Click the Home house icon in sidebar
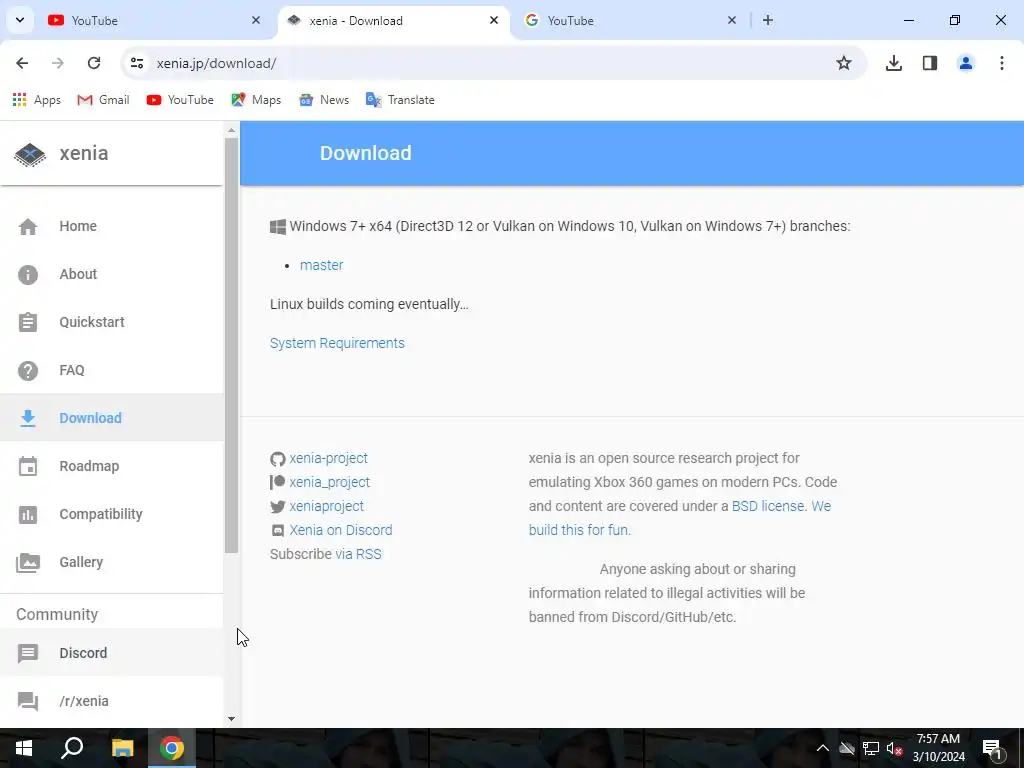 (27, 227)
